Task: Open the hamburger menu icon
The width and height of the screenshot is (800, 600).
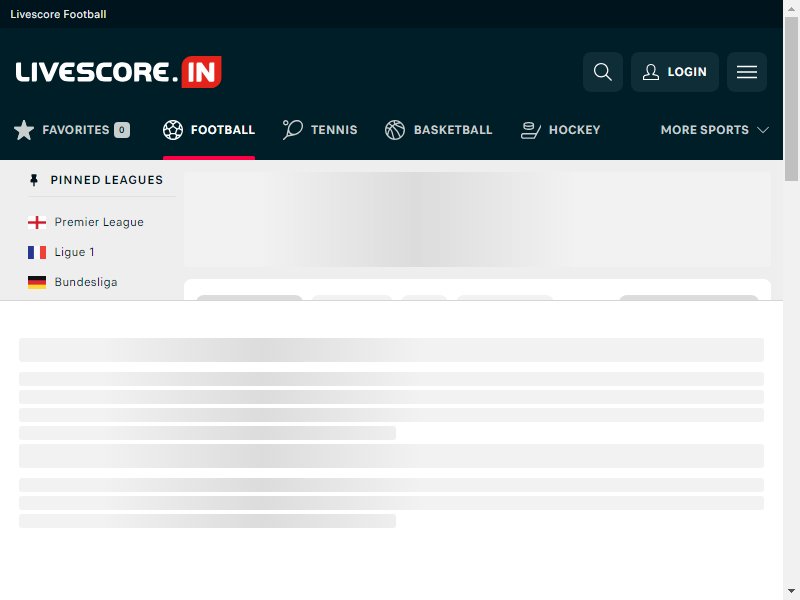Action: (x=746, y=72)
